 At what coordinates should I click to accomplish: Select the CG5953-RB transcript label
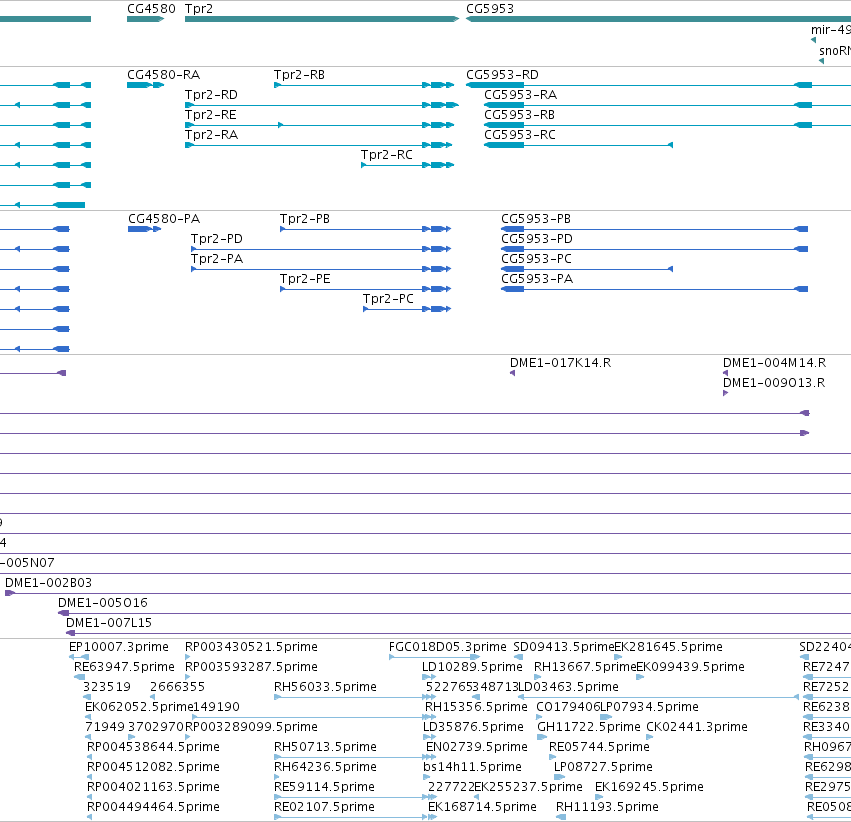coord(519,115)
